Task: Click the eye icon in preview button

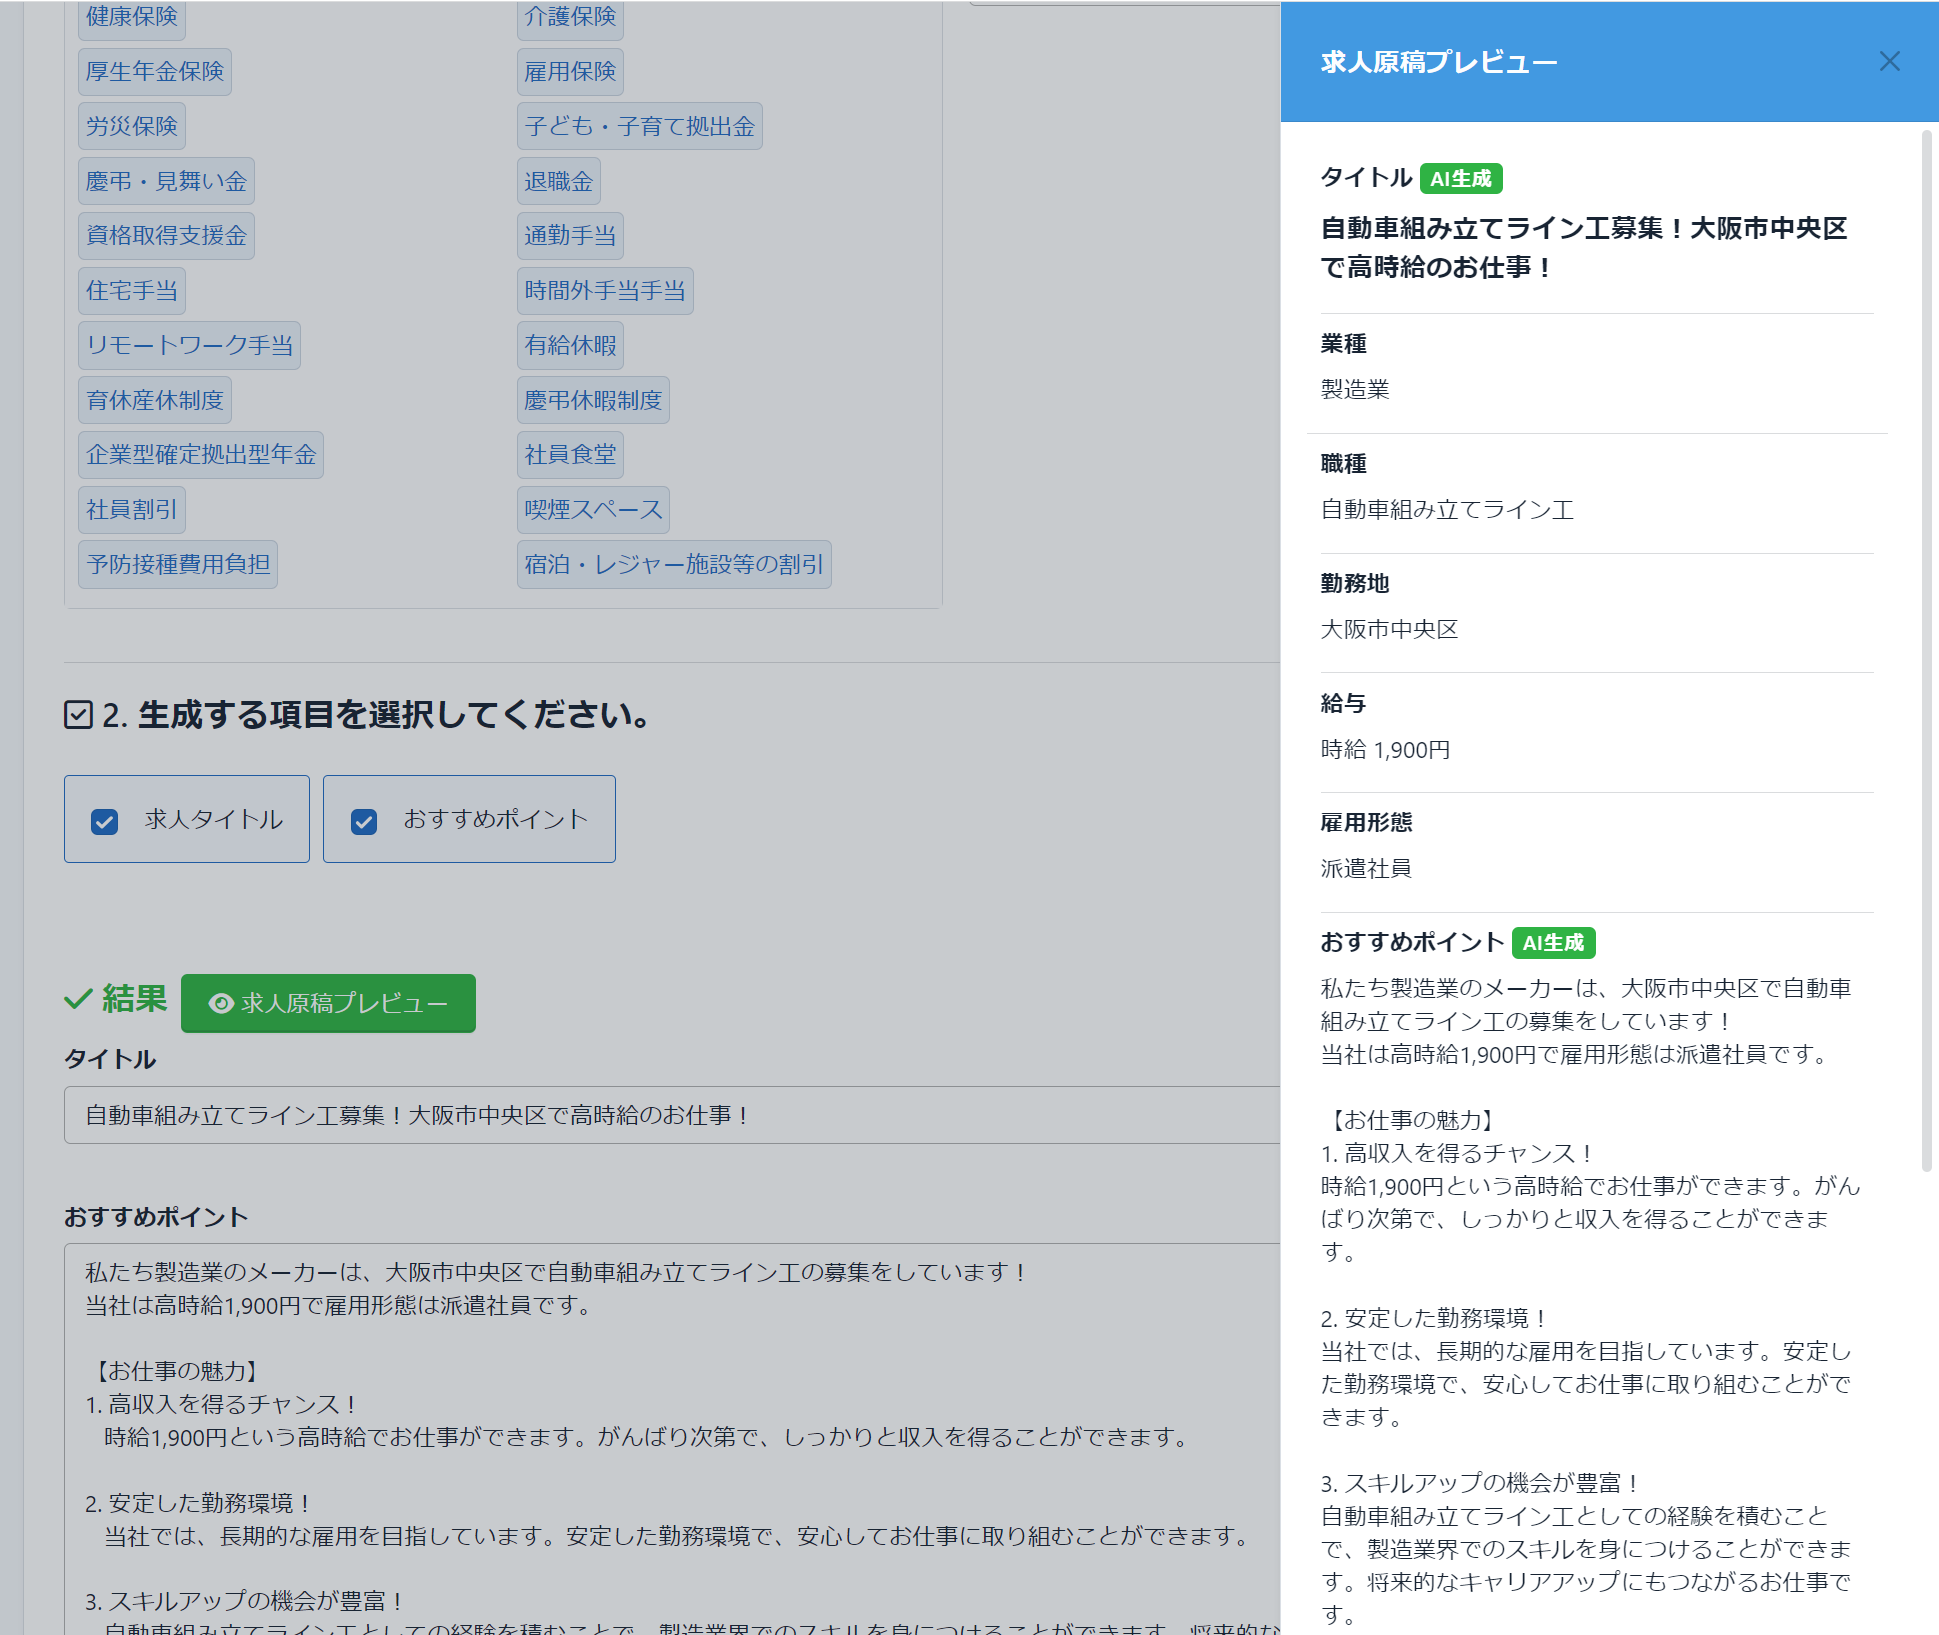Action: pos(221,1003)
